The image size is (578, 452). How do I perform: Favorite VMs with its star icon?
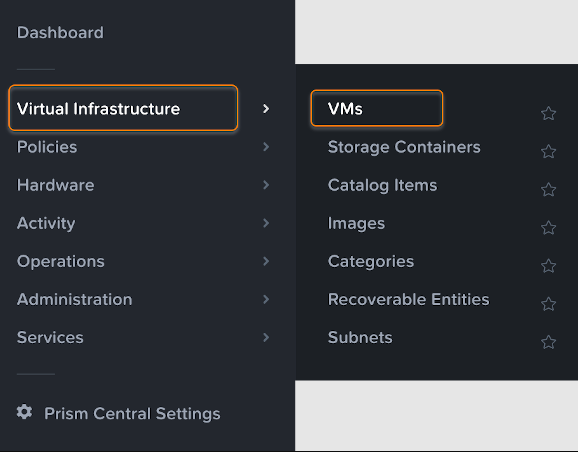[x=549, y=113]
